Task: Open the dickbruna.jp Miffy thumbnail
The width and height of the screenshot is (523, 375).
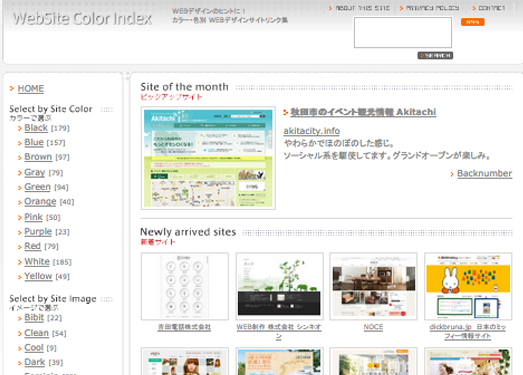Action: pyautogui.click(x=468, y=286)
